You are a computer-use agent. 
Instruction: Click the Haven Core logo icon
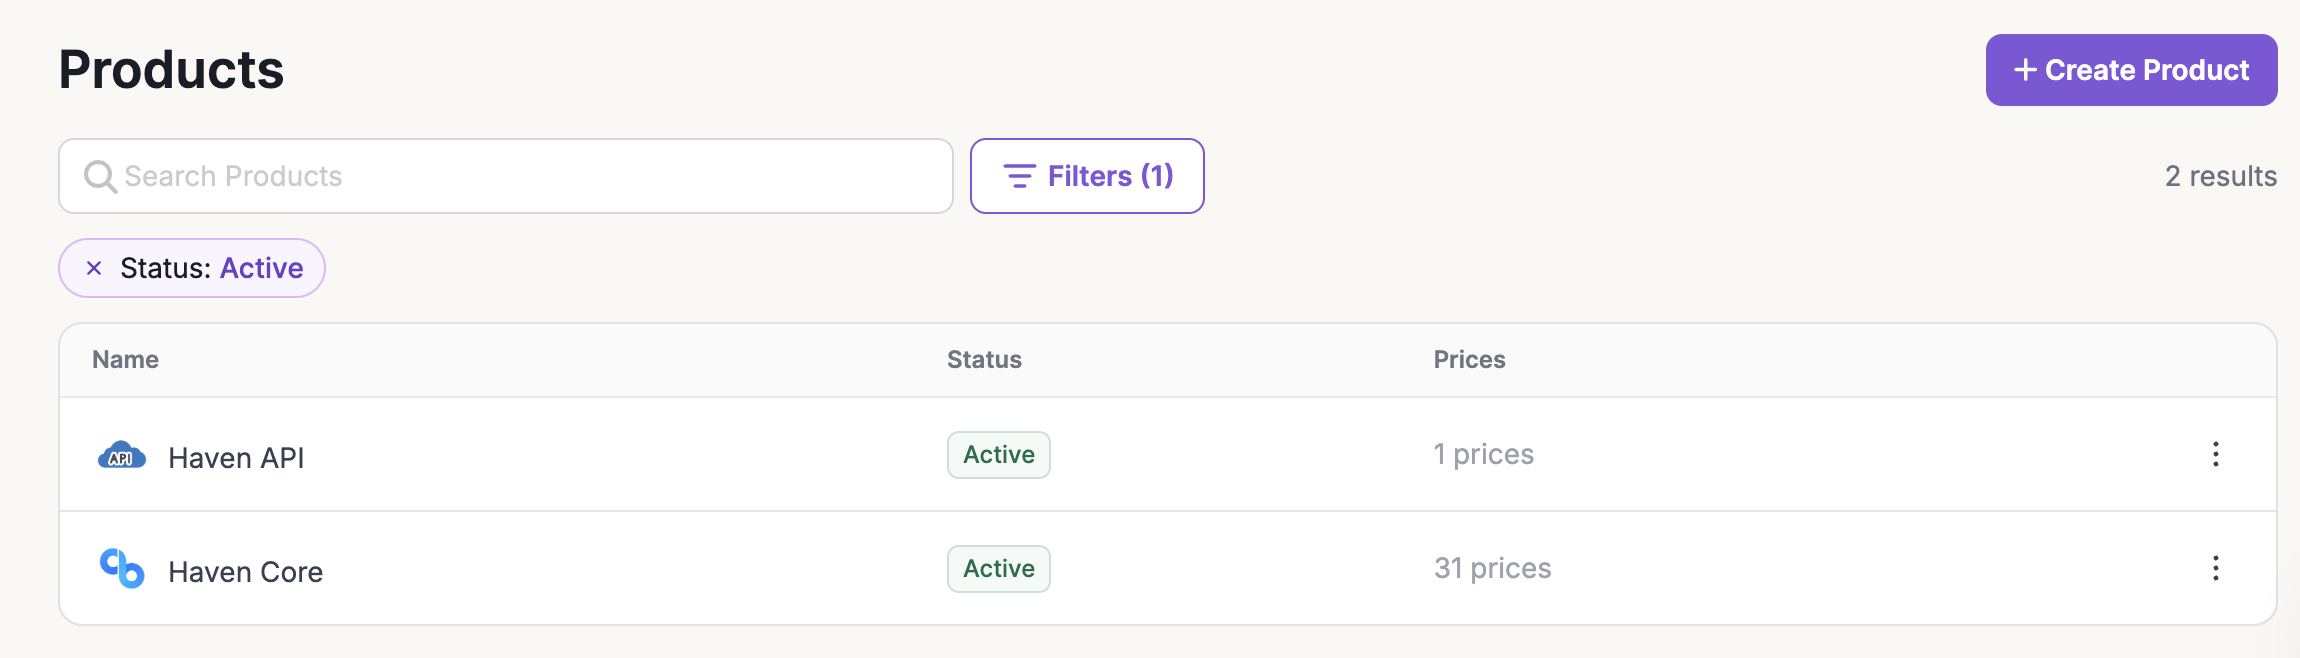(122, 569)
